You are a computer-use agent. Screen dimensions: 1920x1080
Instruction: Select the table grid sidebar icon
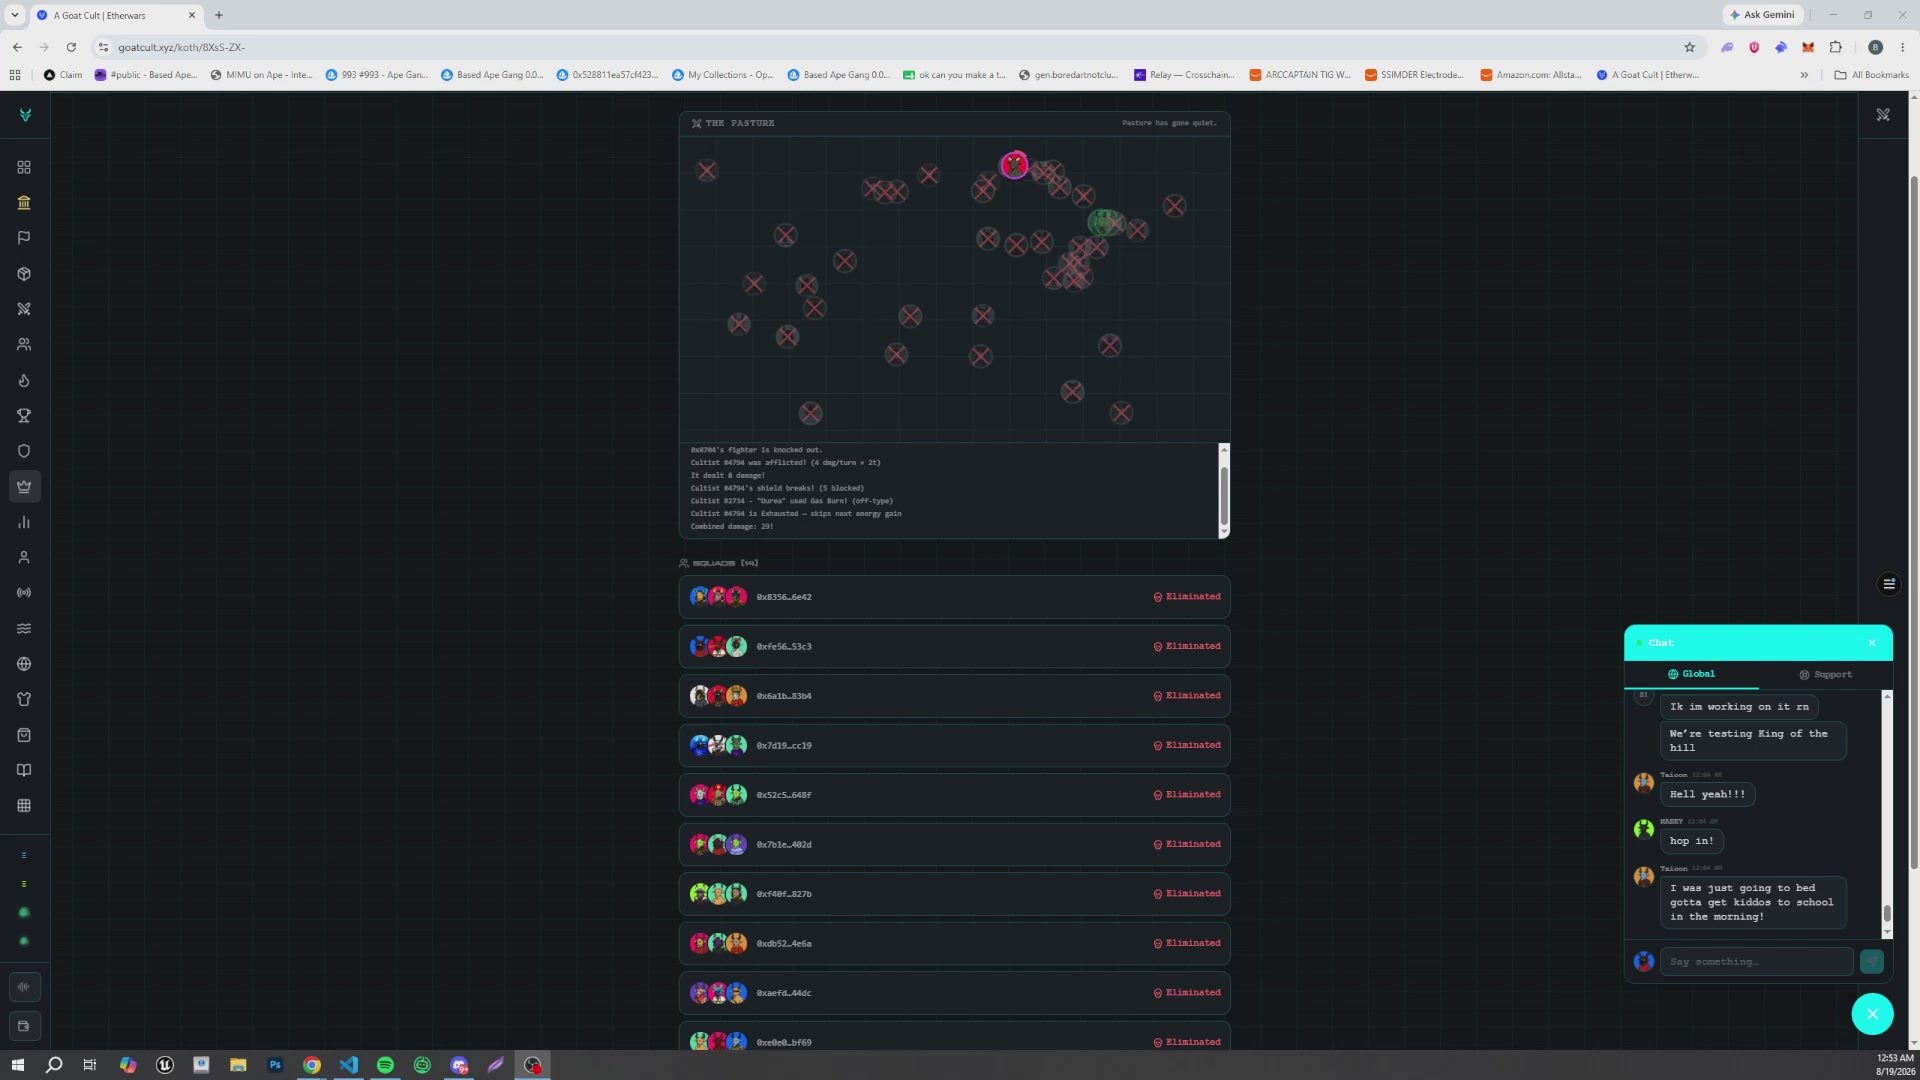24,806
